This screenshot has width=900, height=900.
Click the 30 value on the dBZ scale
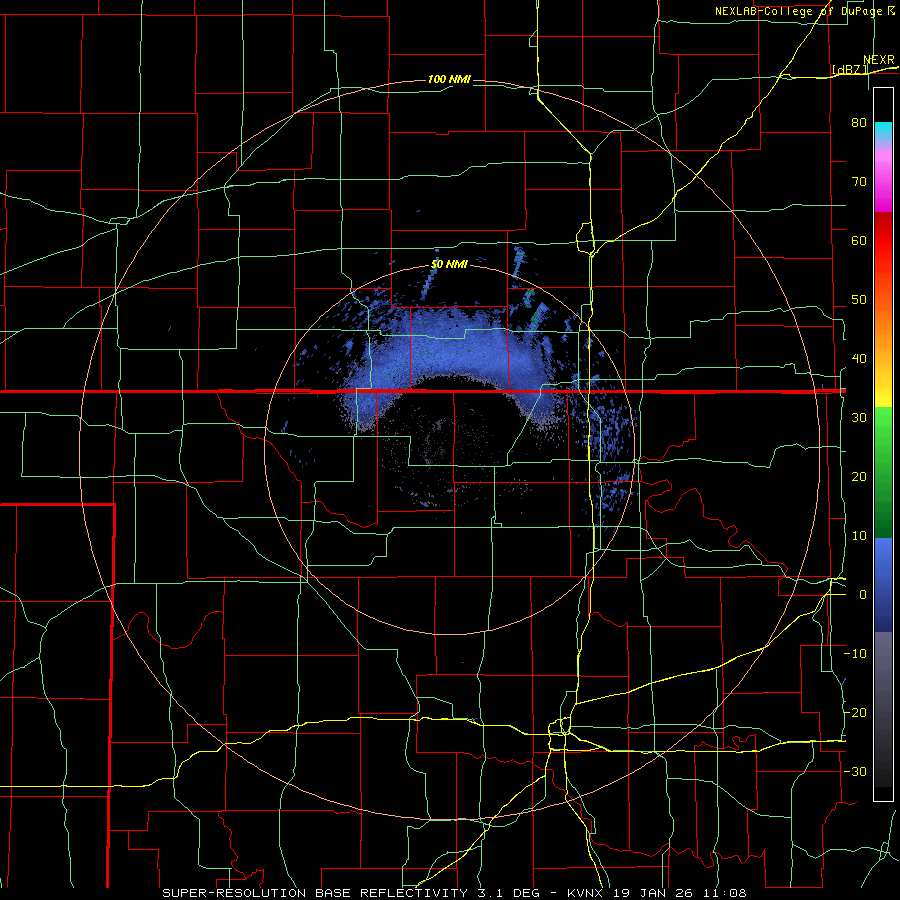[x=859, y=417]
